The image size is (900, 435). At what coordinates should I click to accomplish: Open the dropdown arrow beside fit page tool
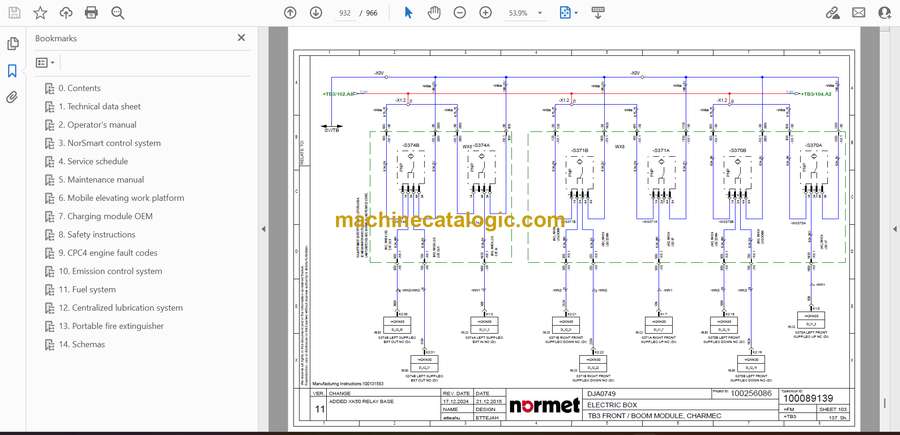click(576, 13)
